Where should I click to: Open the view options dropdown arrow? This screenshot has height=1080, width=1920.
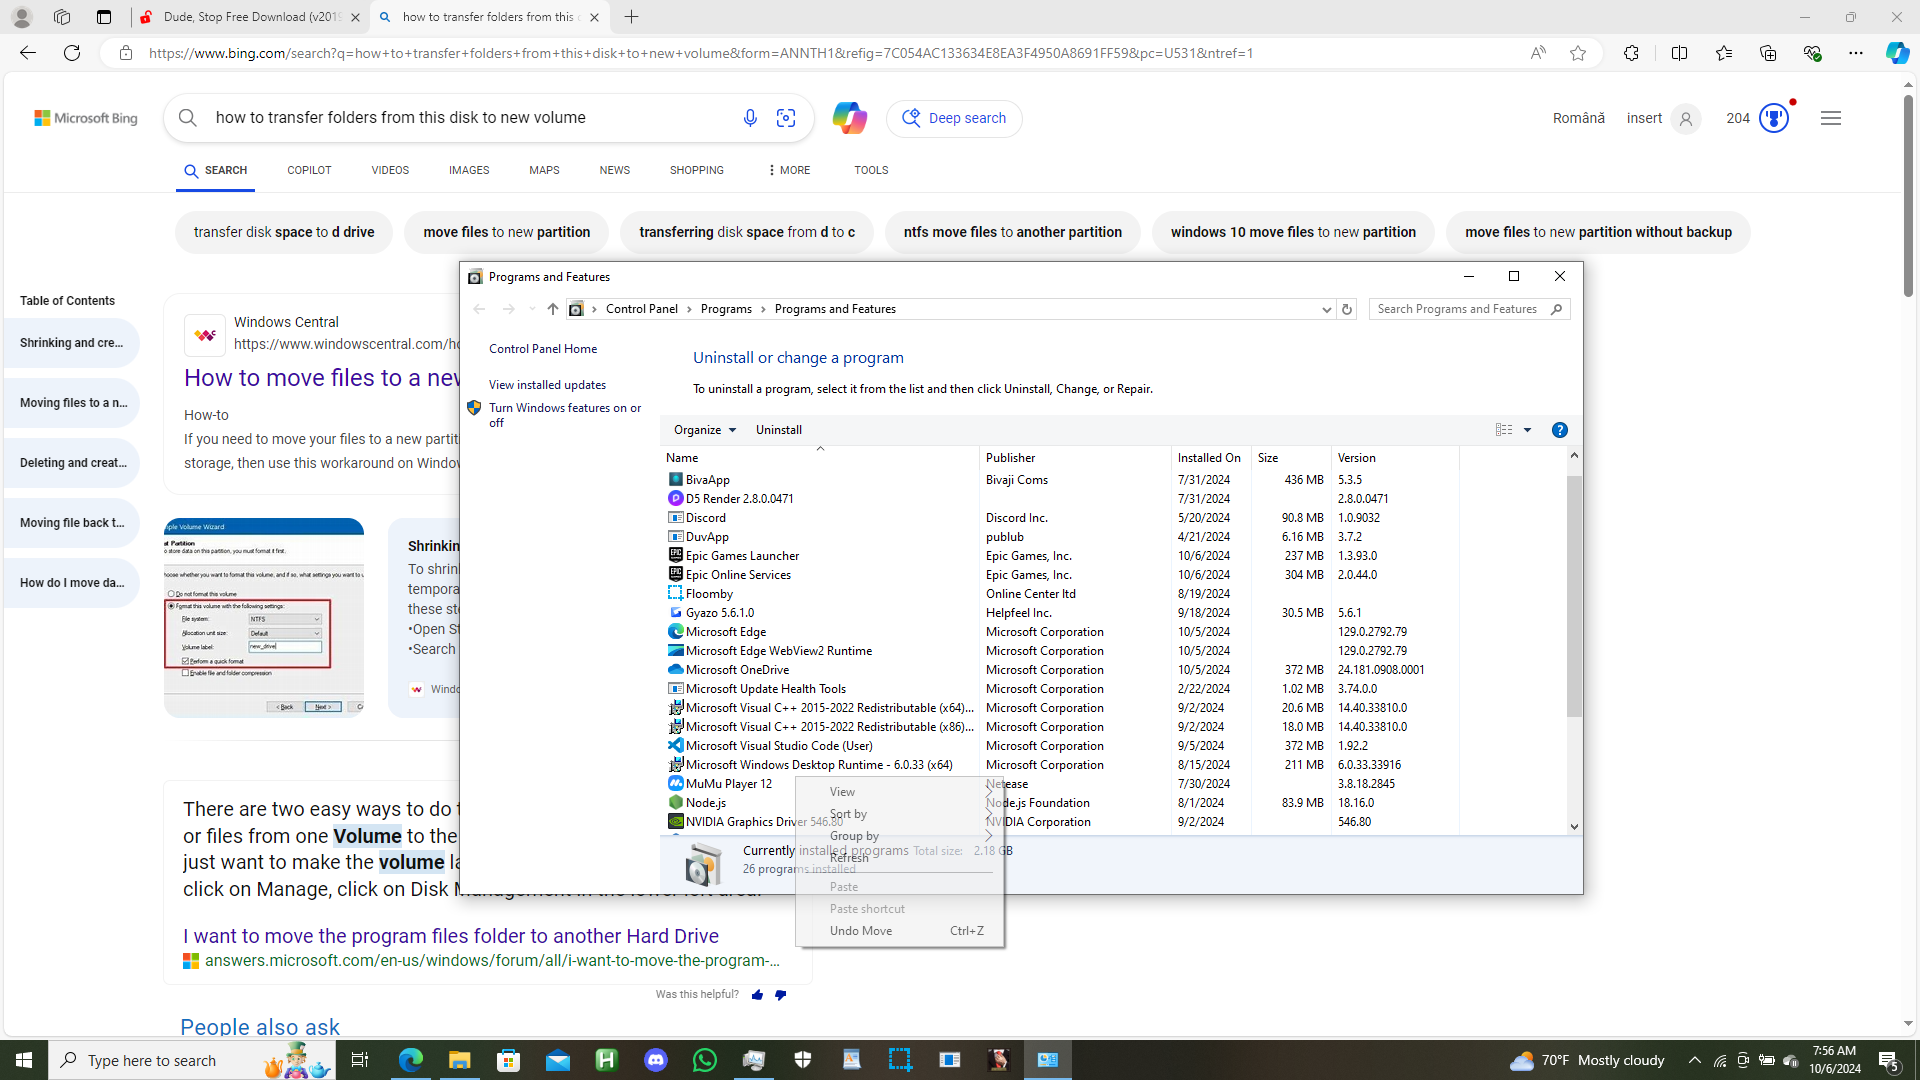[1527, 430]
